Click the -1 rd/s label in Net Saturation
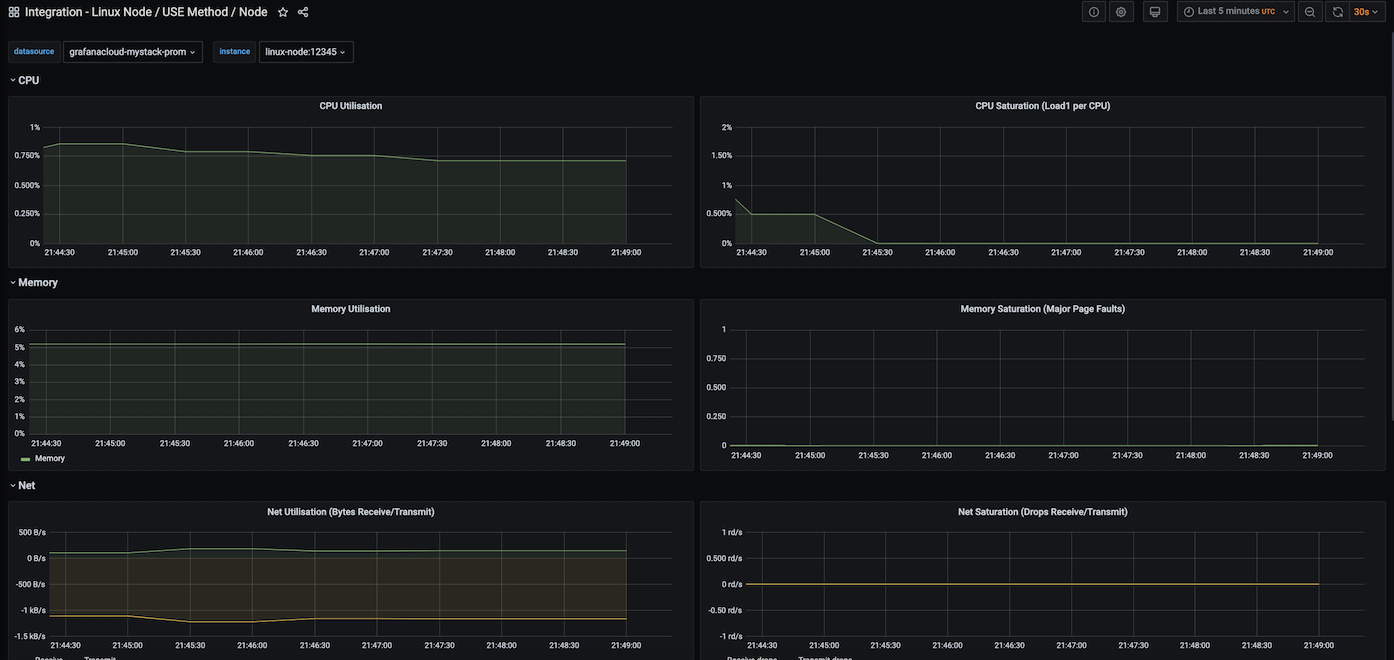Image resolution: width=1394 pixels, height=660 pixels. point(731,637)
